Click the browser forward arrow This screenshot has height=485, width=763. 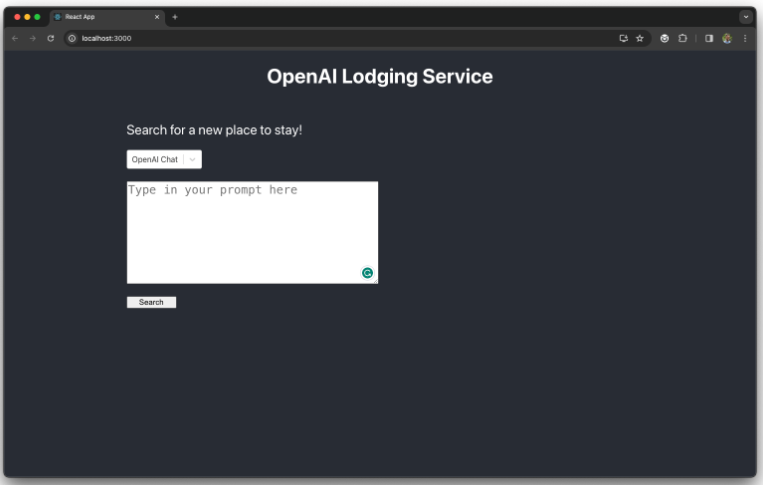33,38
